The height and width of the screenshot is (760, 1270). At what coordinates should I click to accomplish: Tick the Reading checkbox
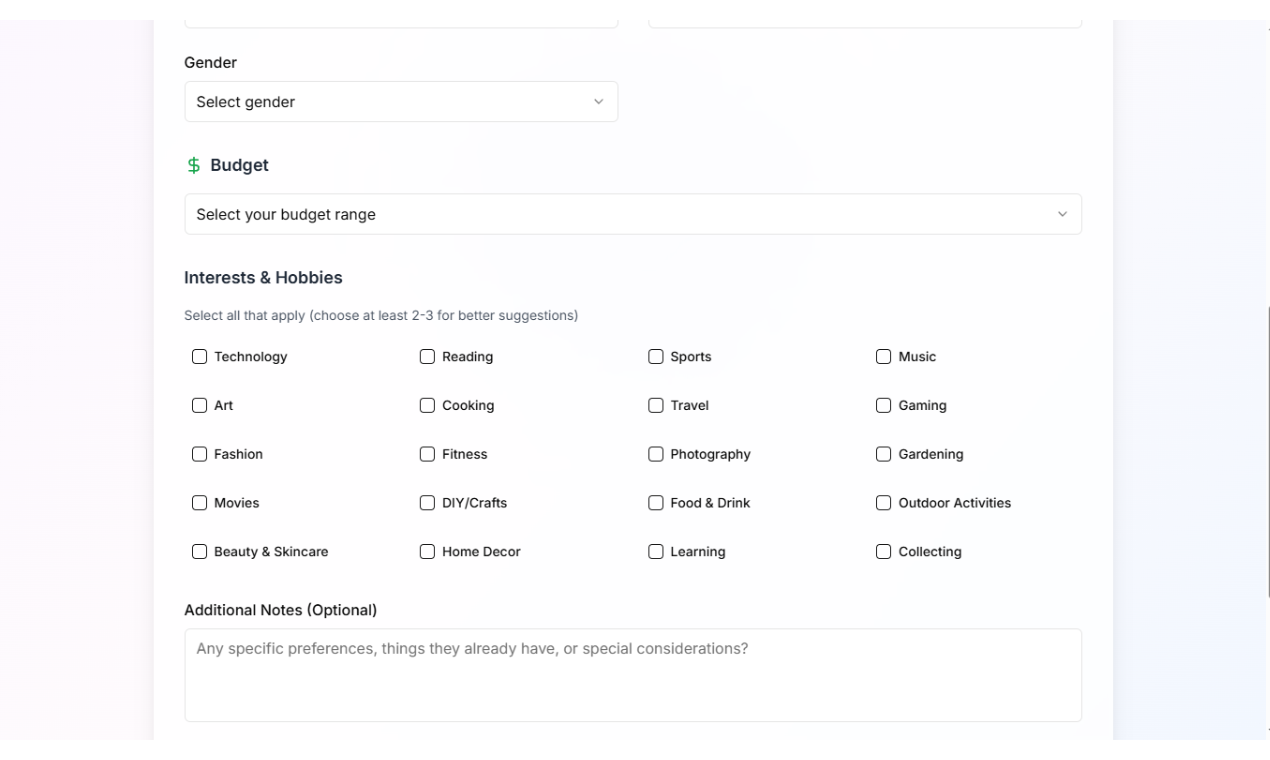(428, 357)
